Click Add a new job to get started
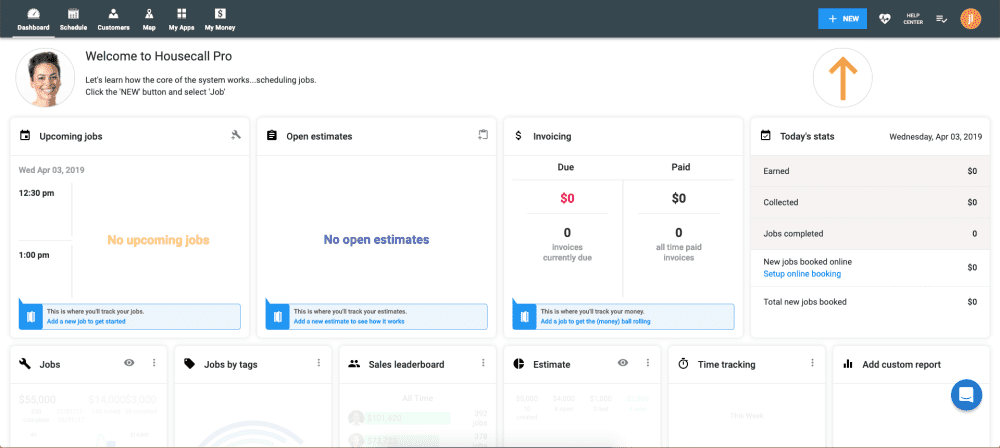1000x448 pixels. coord(86,322)
